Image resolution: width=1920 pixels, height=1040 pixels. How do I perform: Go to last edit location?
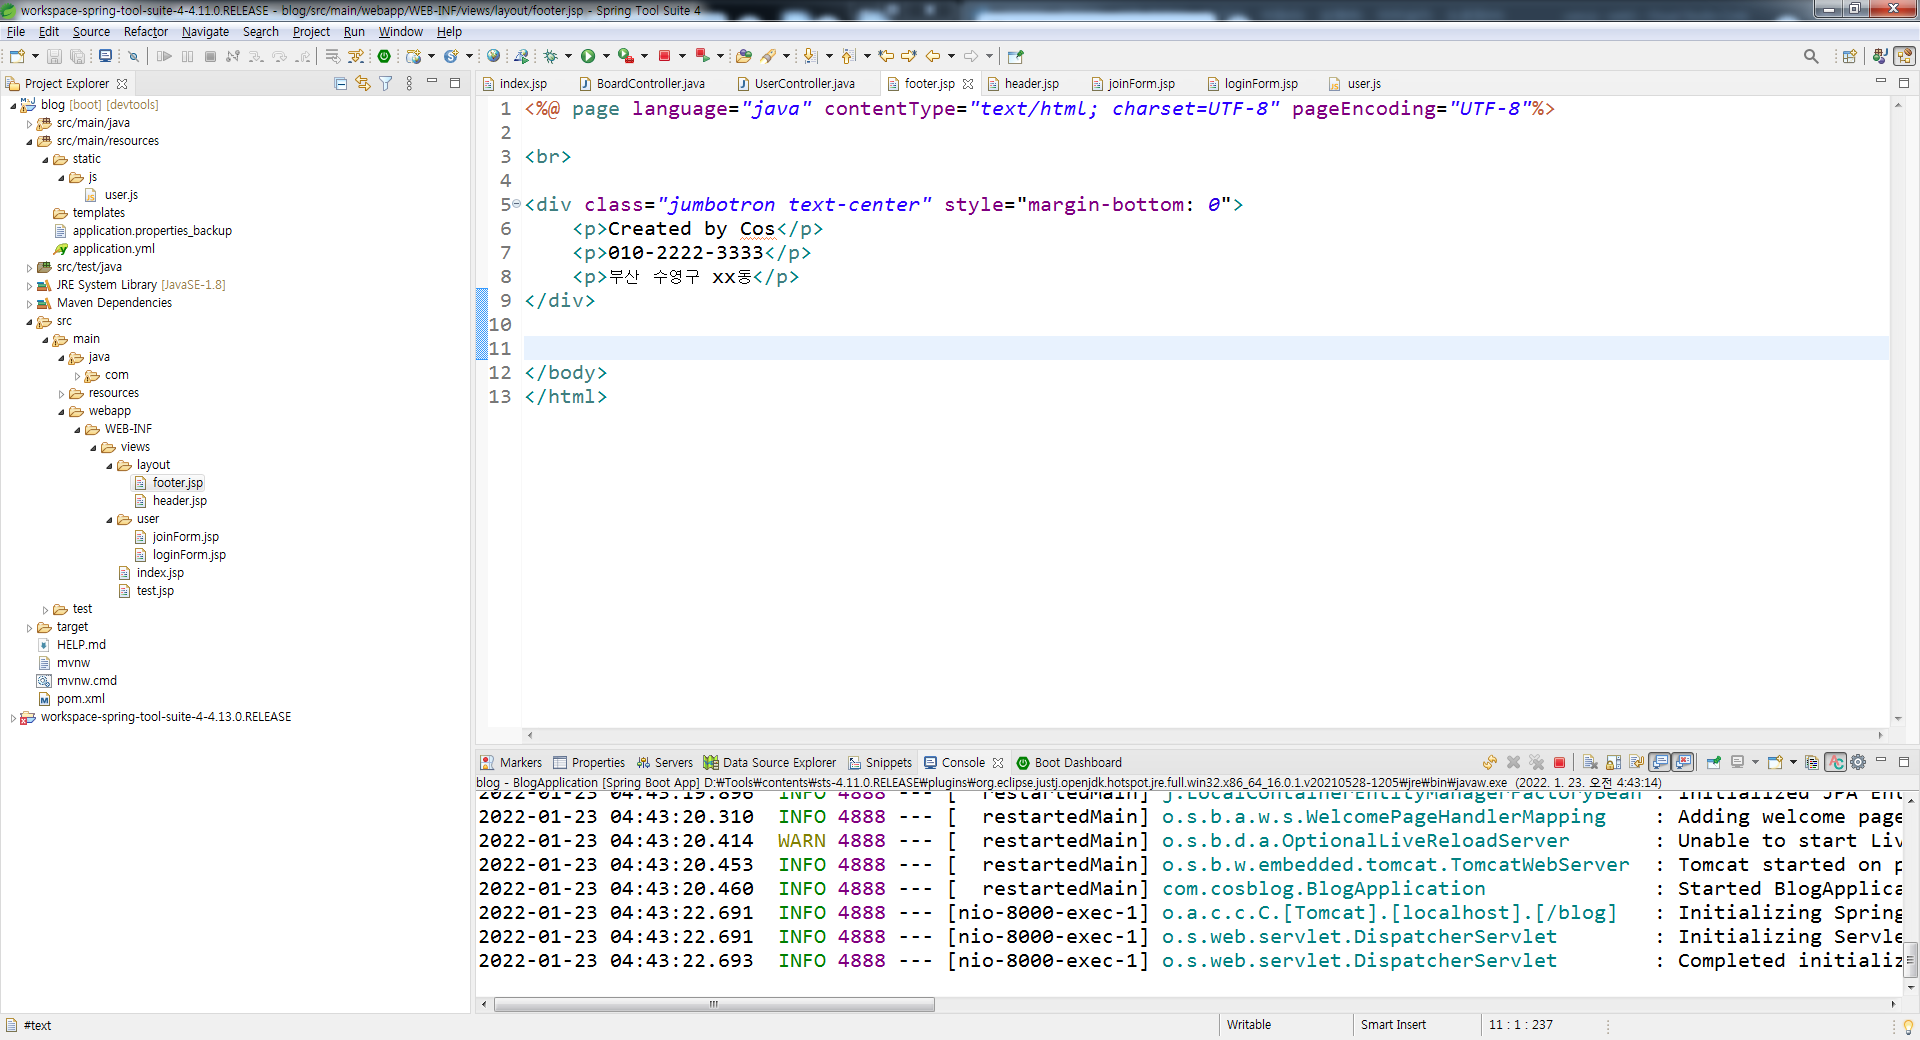coord(886,56)
